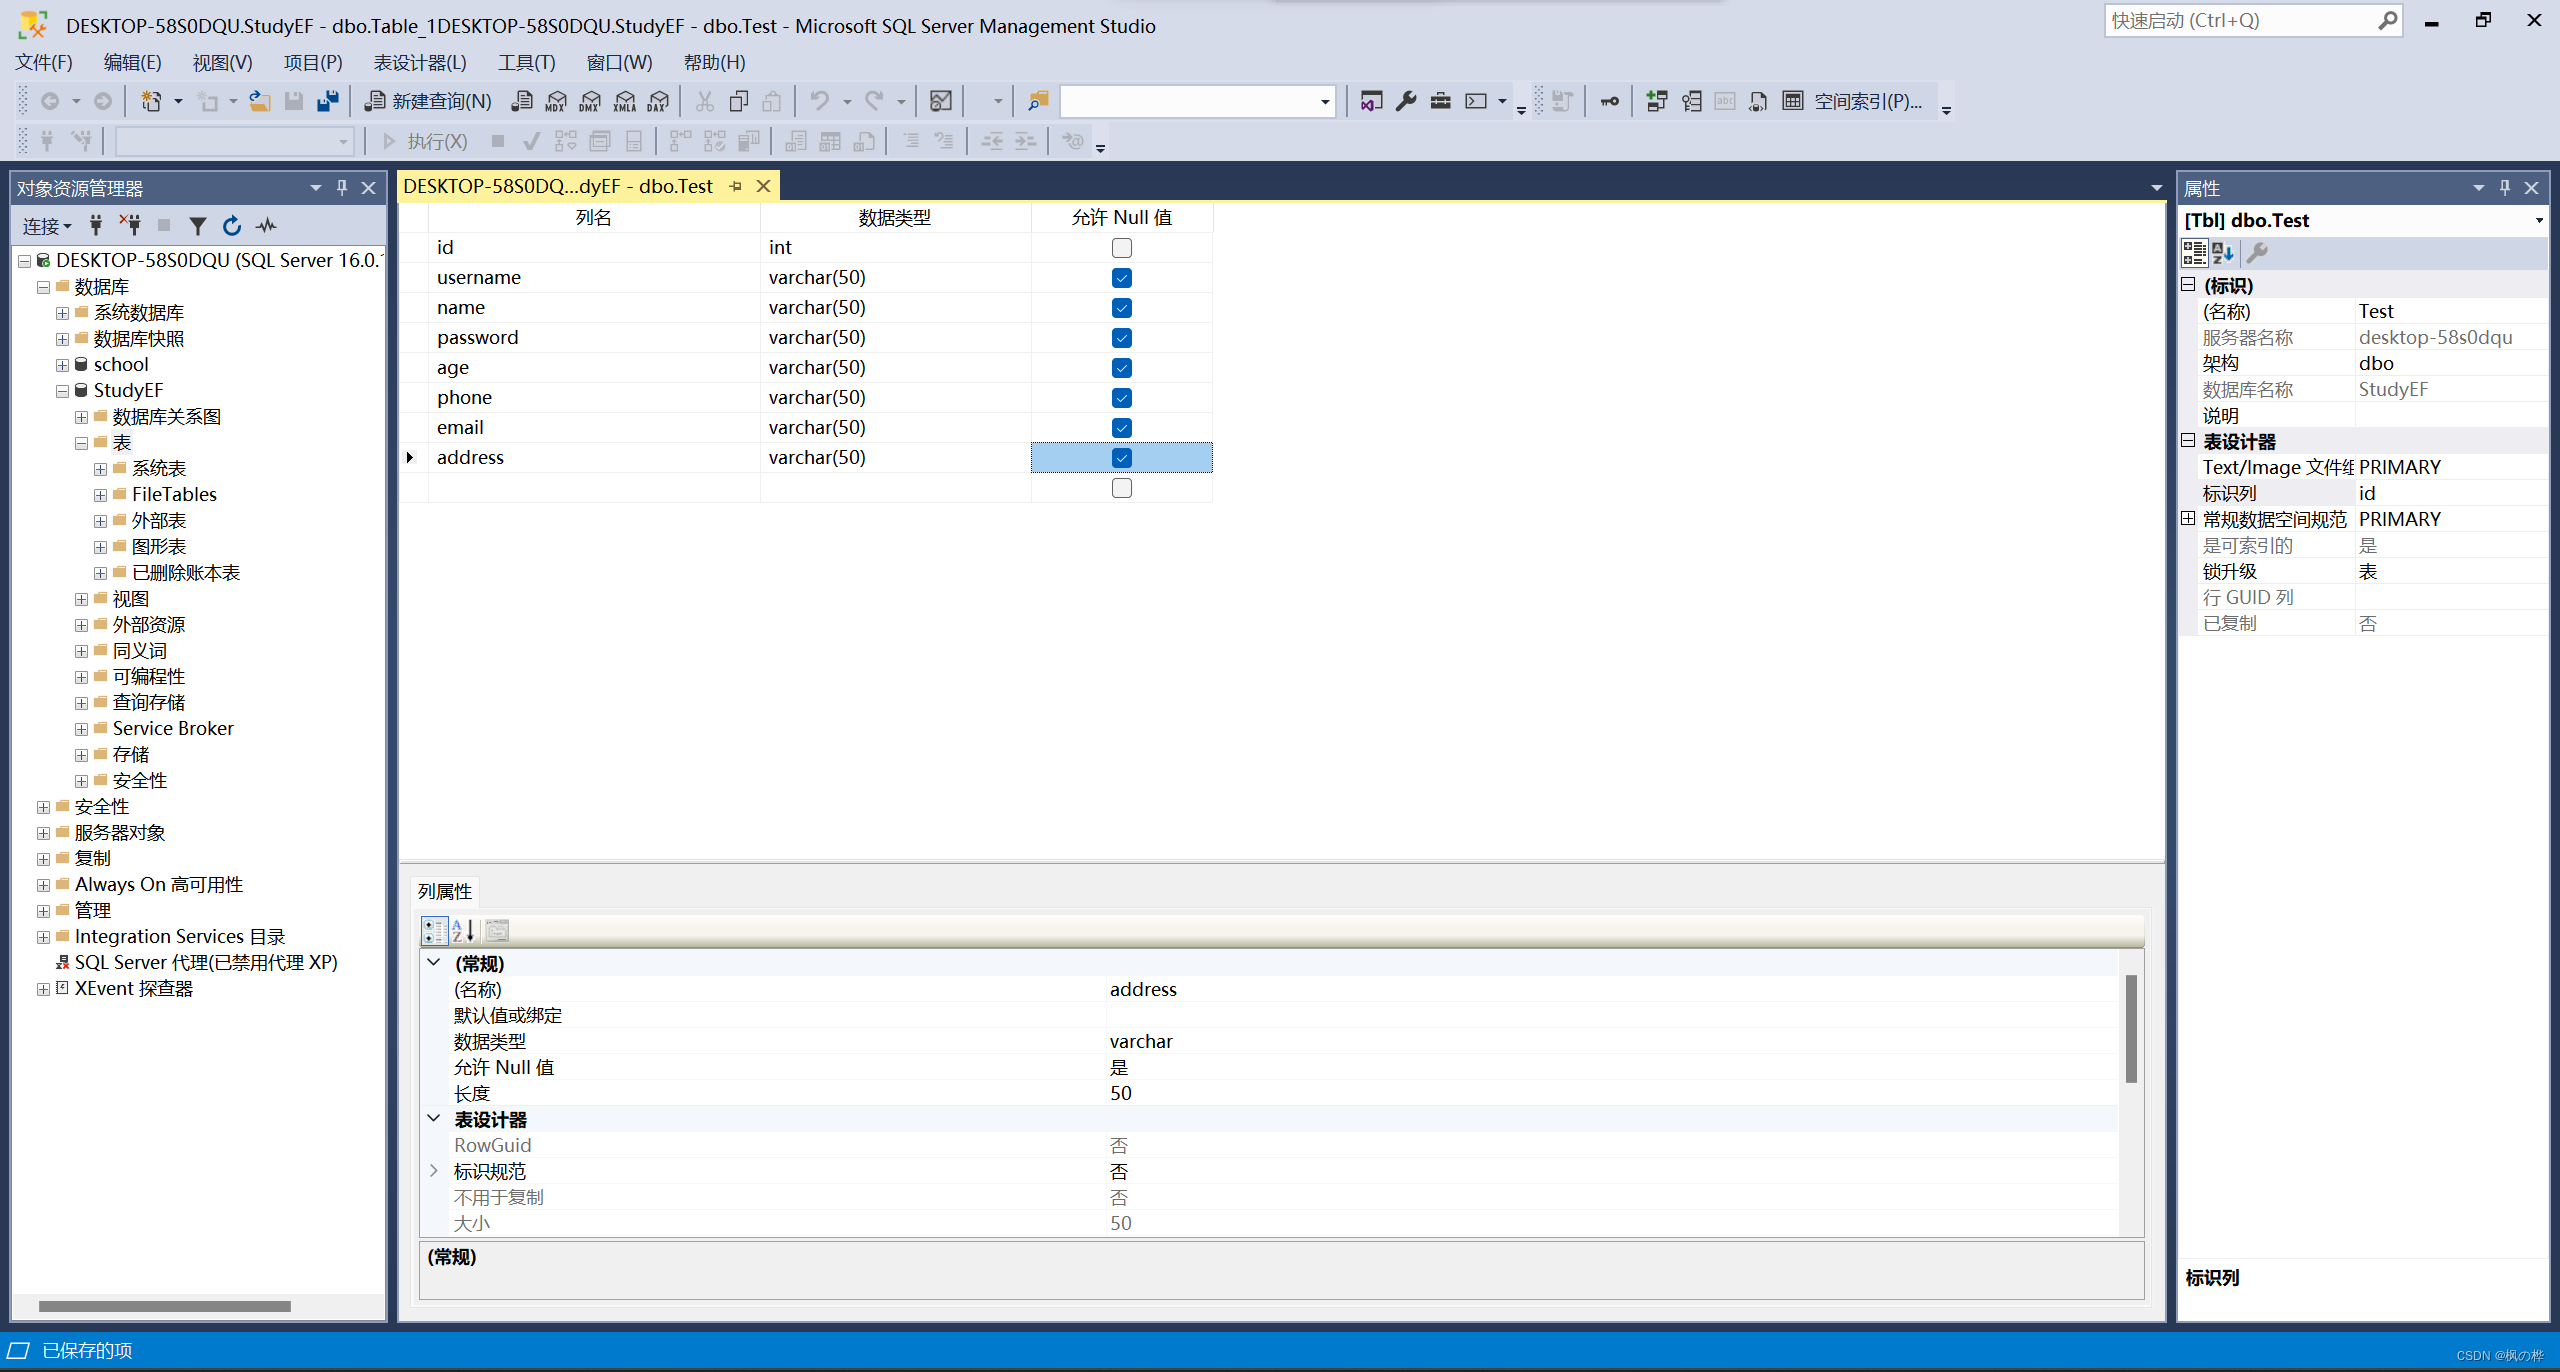Open the 工具(T) menu

tap(526, 62)
